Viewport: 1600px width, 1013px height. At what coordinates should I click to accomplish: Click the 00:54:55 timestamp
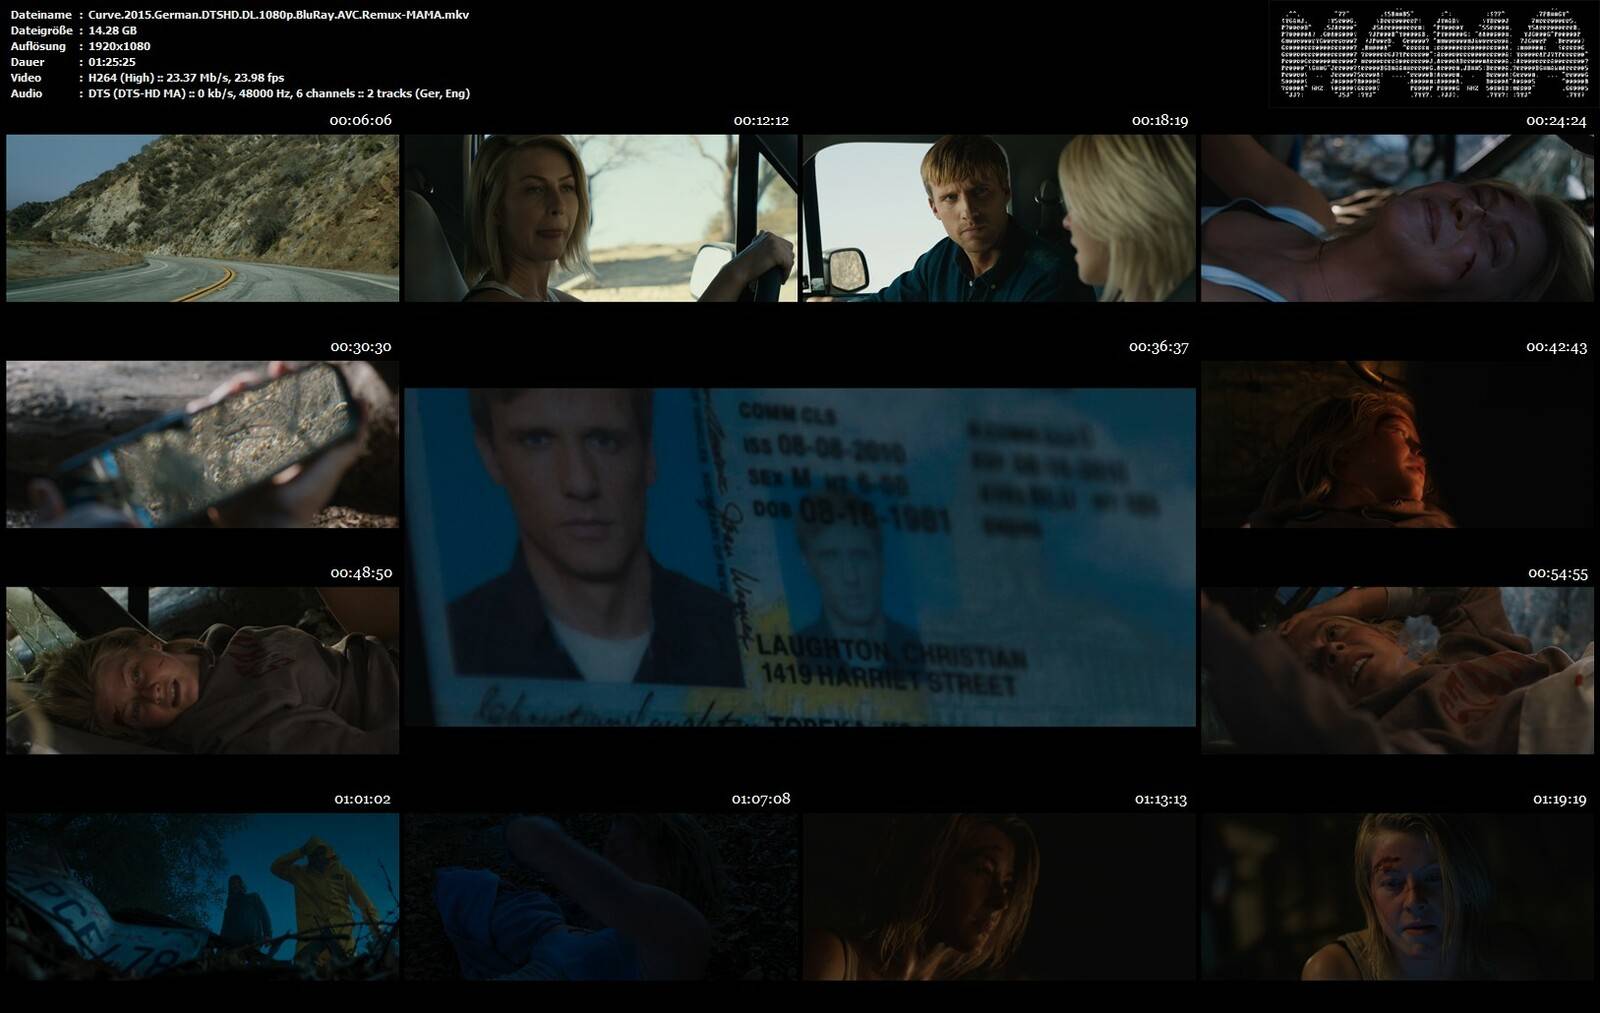coord(1558,573)
